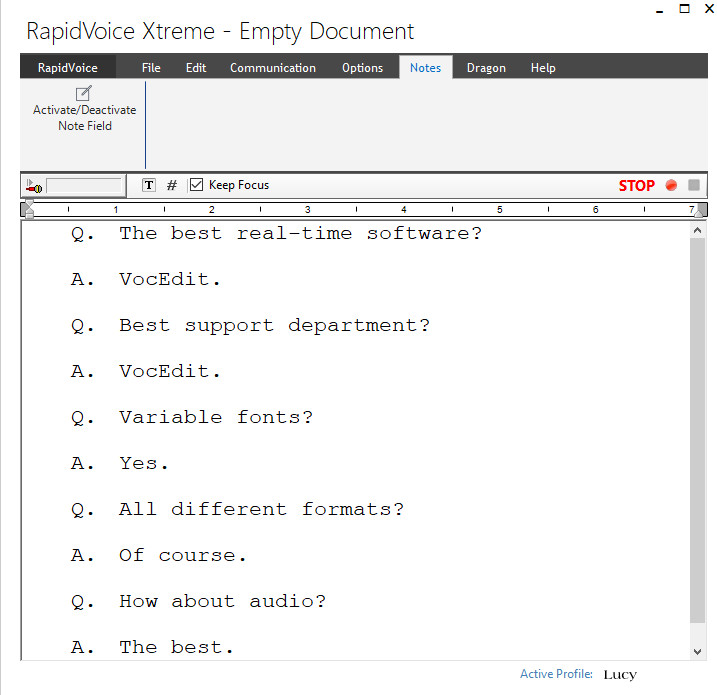Open the RapidVoice tab
This screenshot has width=717, height=695.
pyautogui.click(x=68, y=68)
